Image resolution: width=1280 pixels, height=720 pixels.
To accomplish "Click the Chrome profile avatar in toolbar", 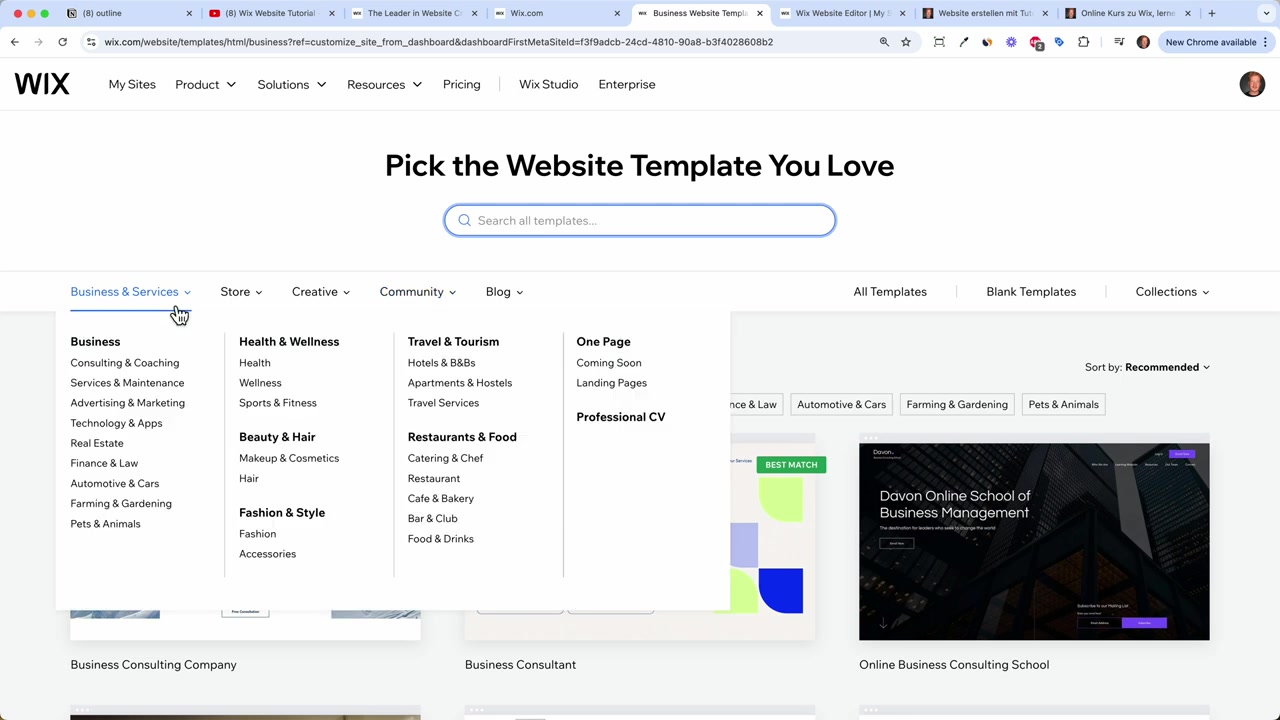I will [x=1143, y=42].
